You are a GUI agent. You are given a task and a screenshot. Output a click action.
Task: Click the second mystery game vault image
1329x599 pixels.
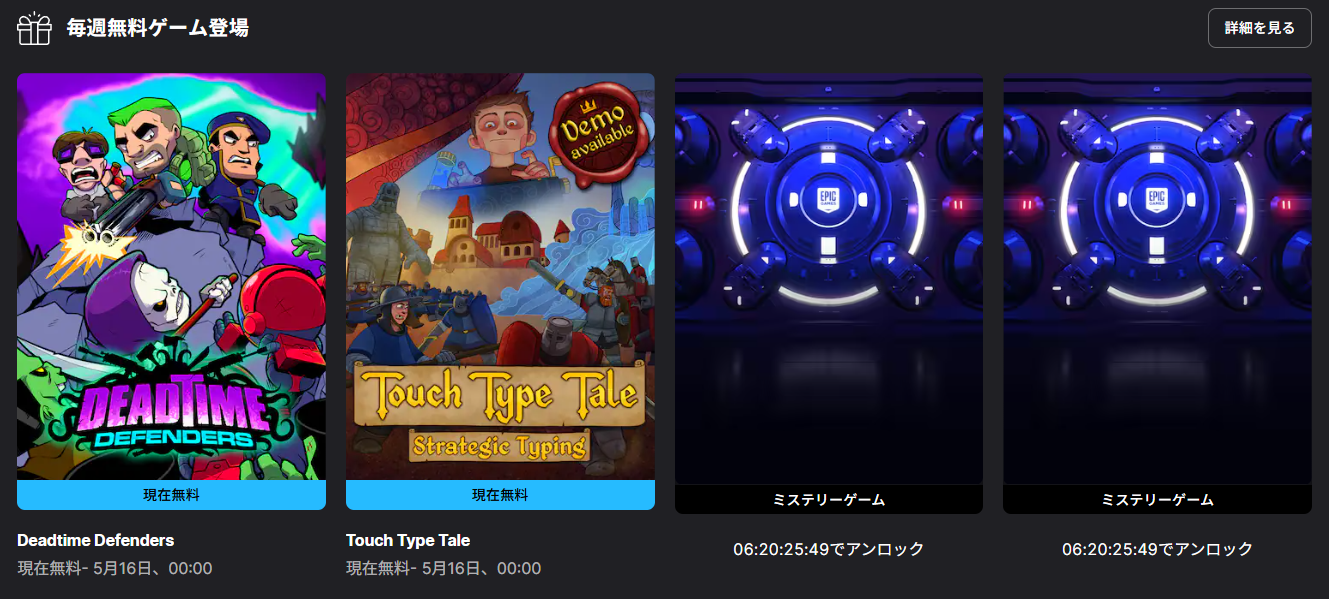(x=1157, y=279)
